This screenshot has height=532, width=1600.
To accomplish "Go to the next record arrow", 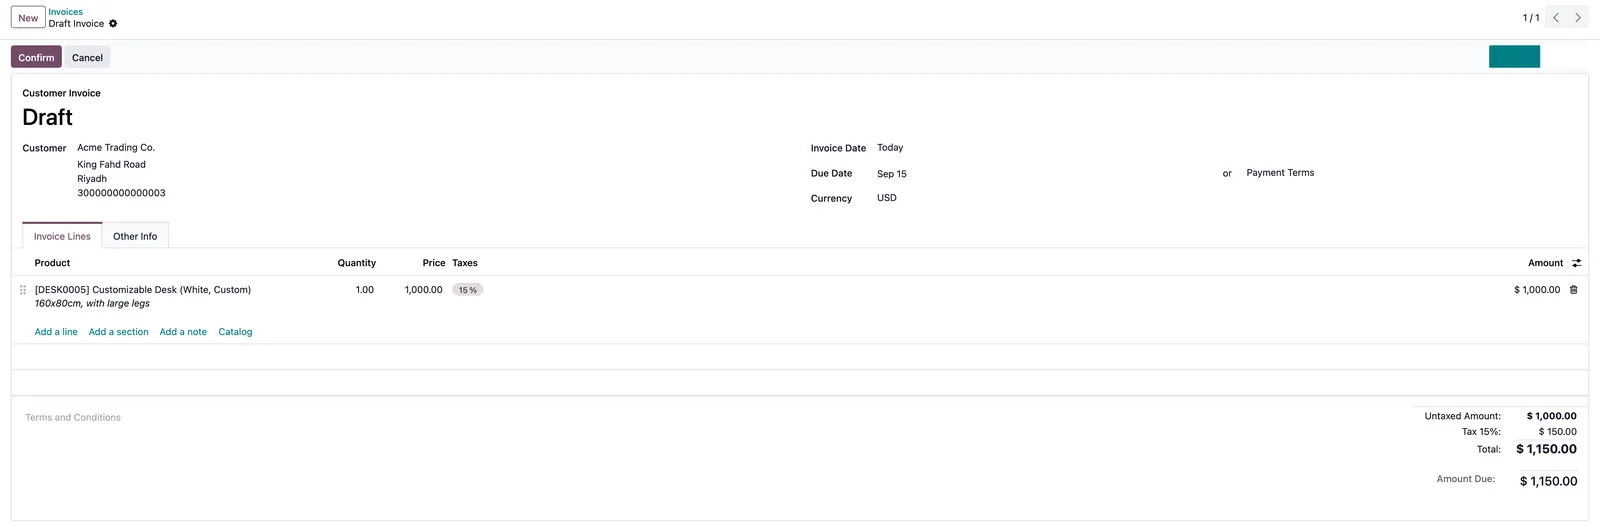I will coord(1578,18).
